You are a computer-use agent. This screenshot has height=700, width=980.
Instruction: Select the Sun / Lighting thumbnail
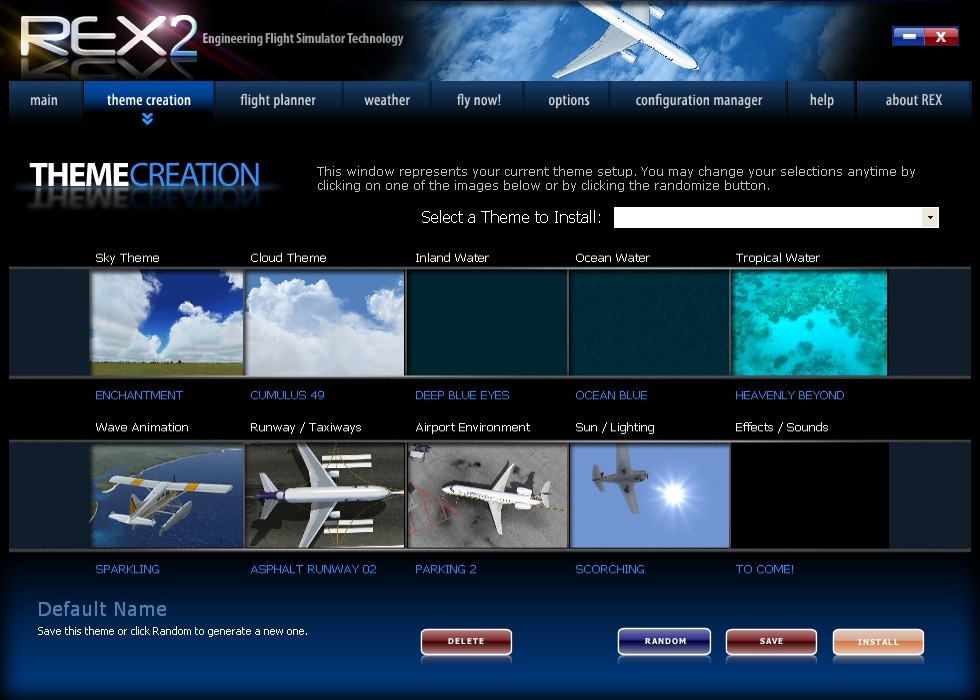pyautogui.click(x=650, y=496)
